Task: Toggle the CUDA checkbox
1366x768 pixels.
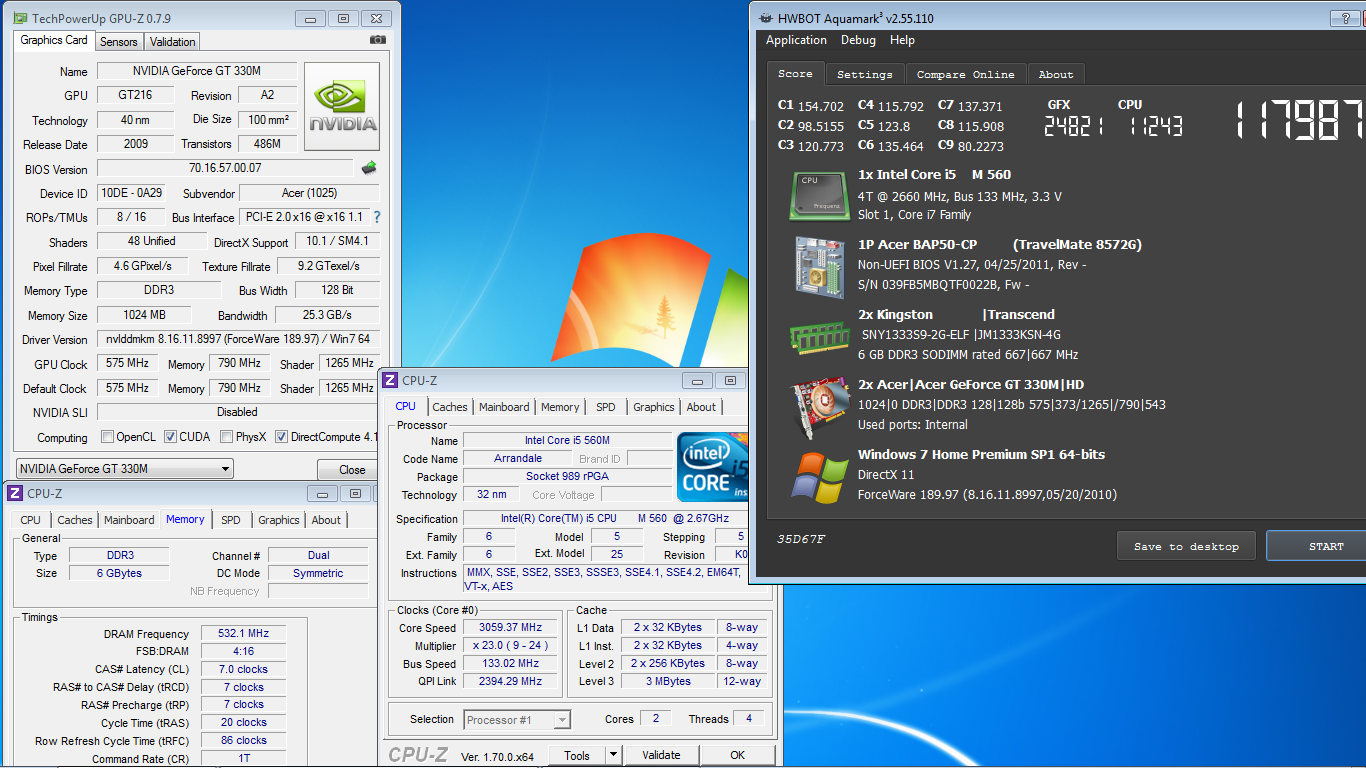Action: click(171, 437)
